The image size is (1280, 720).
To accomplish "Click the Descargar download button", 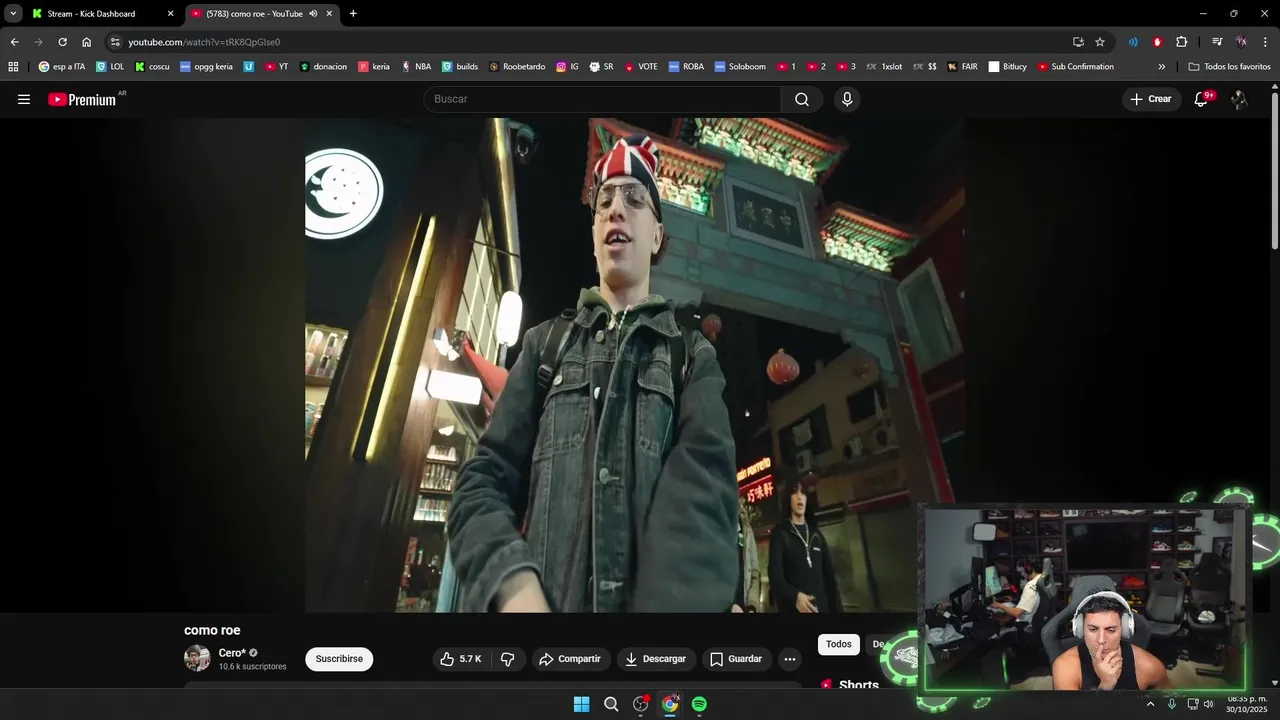I will point(655,659).
